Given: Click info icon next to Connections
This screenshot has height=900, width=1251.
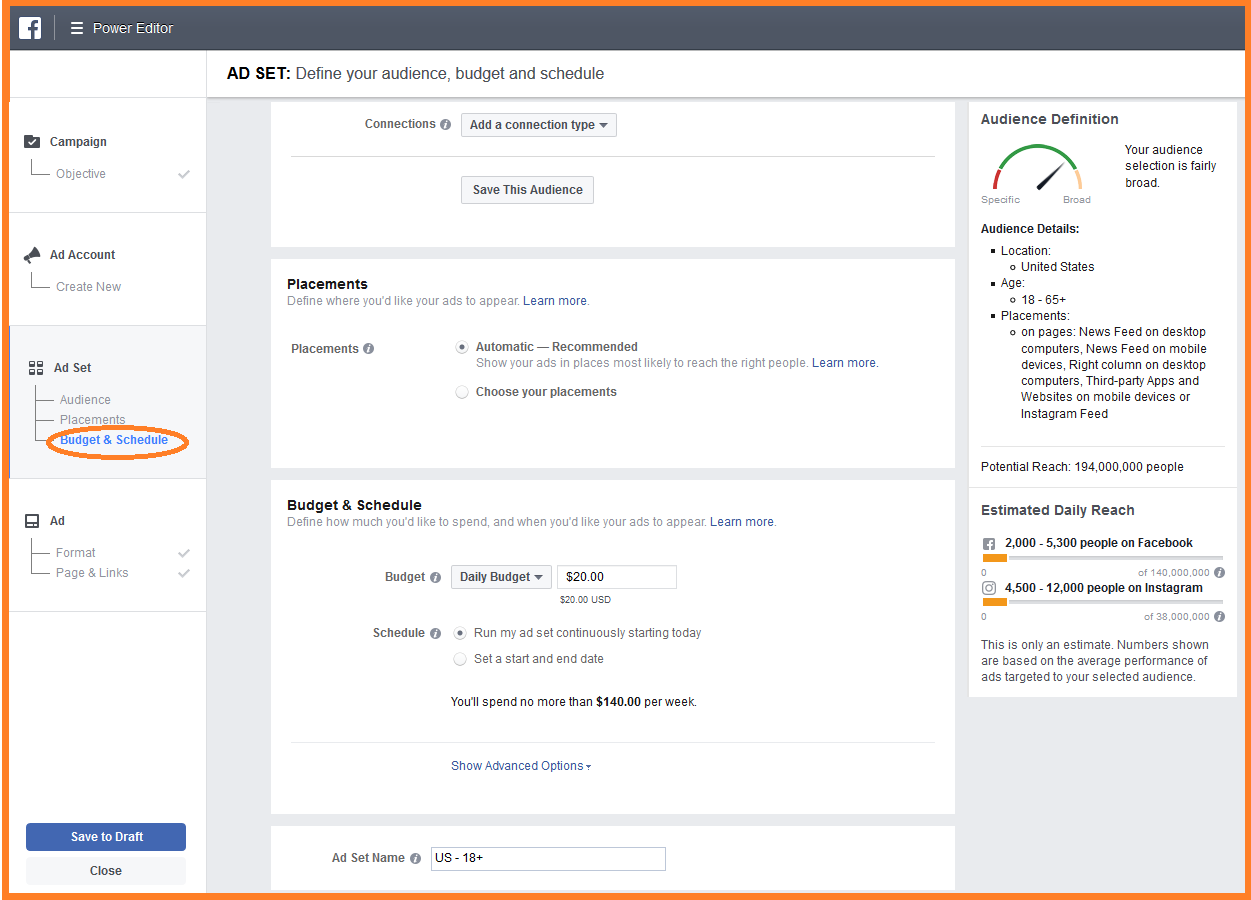Looking at the screenshot, I should (446, 125).
